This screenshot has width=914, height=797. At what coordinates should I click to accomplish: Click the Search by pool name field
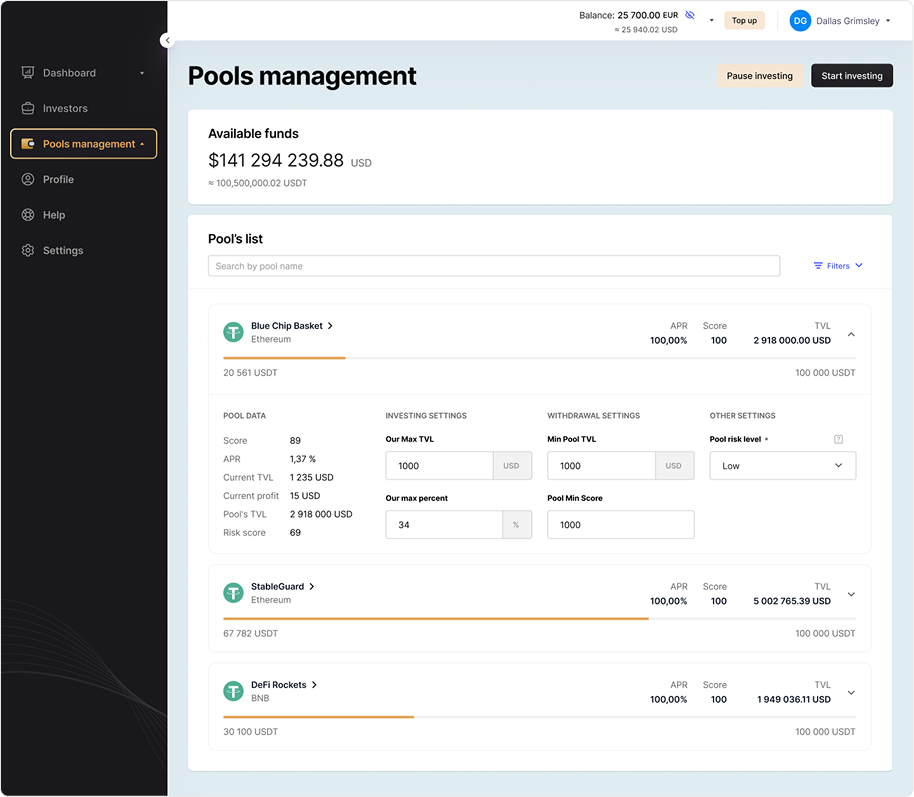[x=494, y=266]
